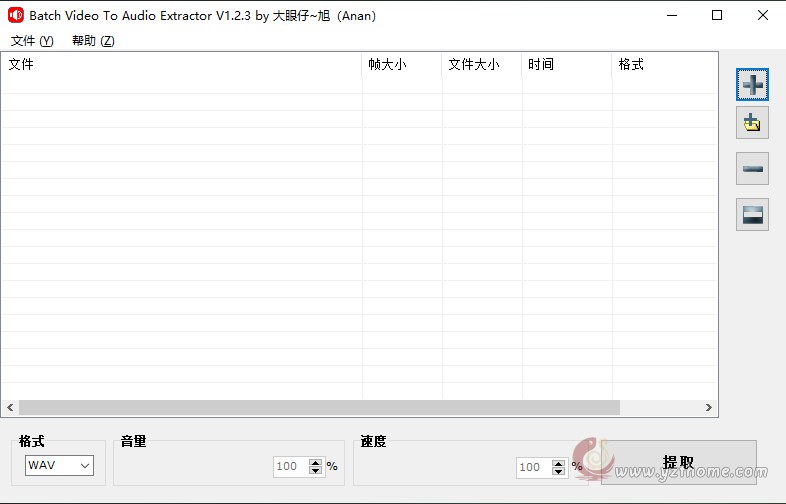Click the plus icon to add files
Image resolution: width=786 pixels, height=504 pixels.
(x=752, y=85)
